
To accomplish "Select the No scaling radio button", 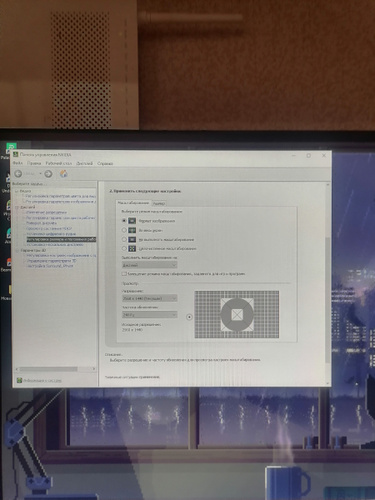I will (x=124, y=239).
